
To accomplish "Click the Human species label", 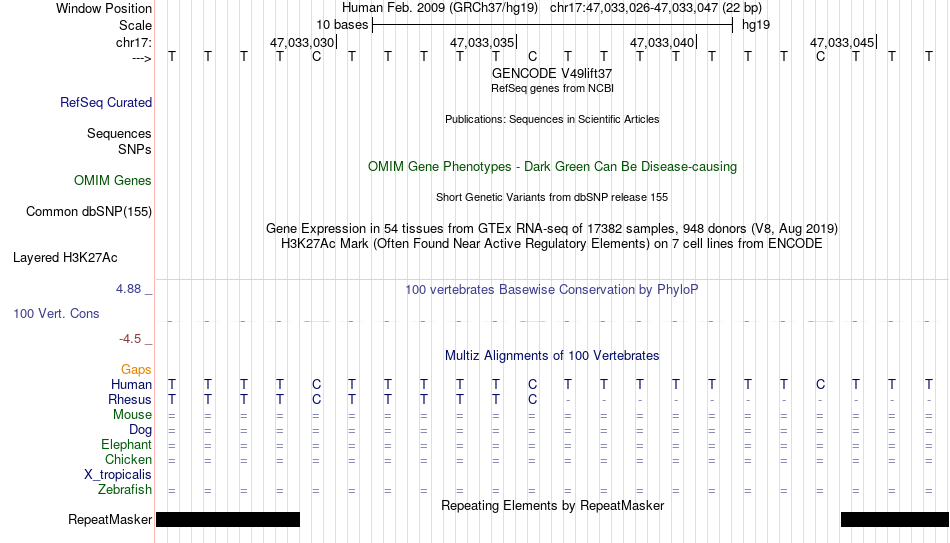I will (x=131, y=385).
